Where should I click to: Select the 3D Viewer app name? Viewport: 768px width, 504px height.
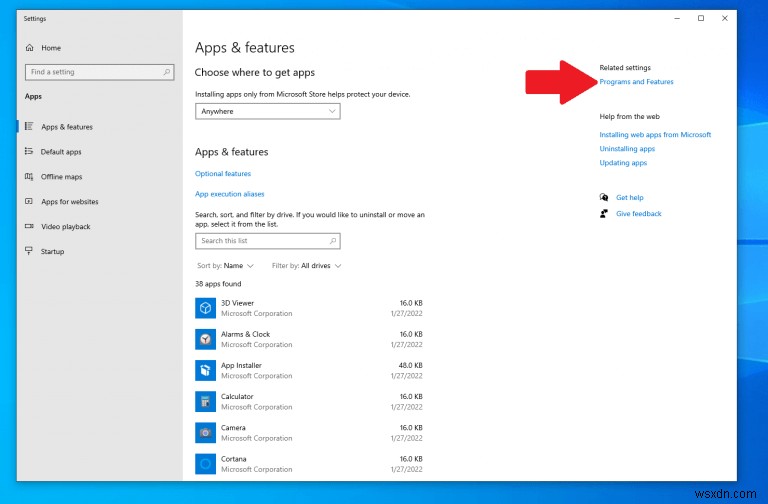237,303
